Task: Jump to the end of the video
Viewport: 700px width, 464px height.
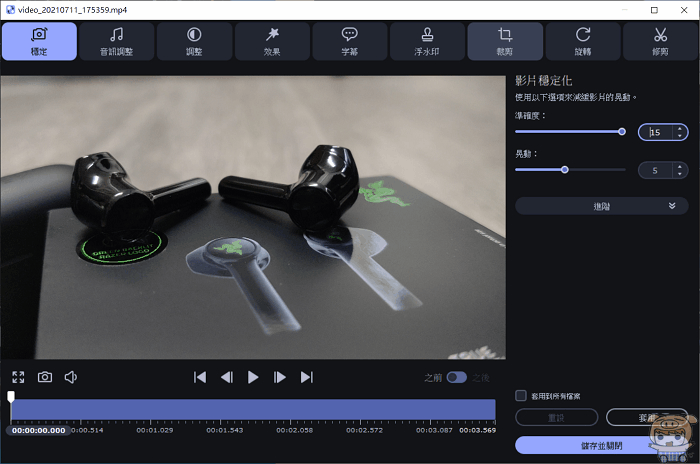Action: tap(306, 377)
